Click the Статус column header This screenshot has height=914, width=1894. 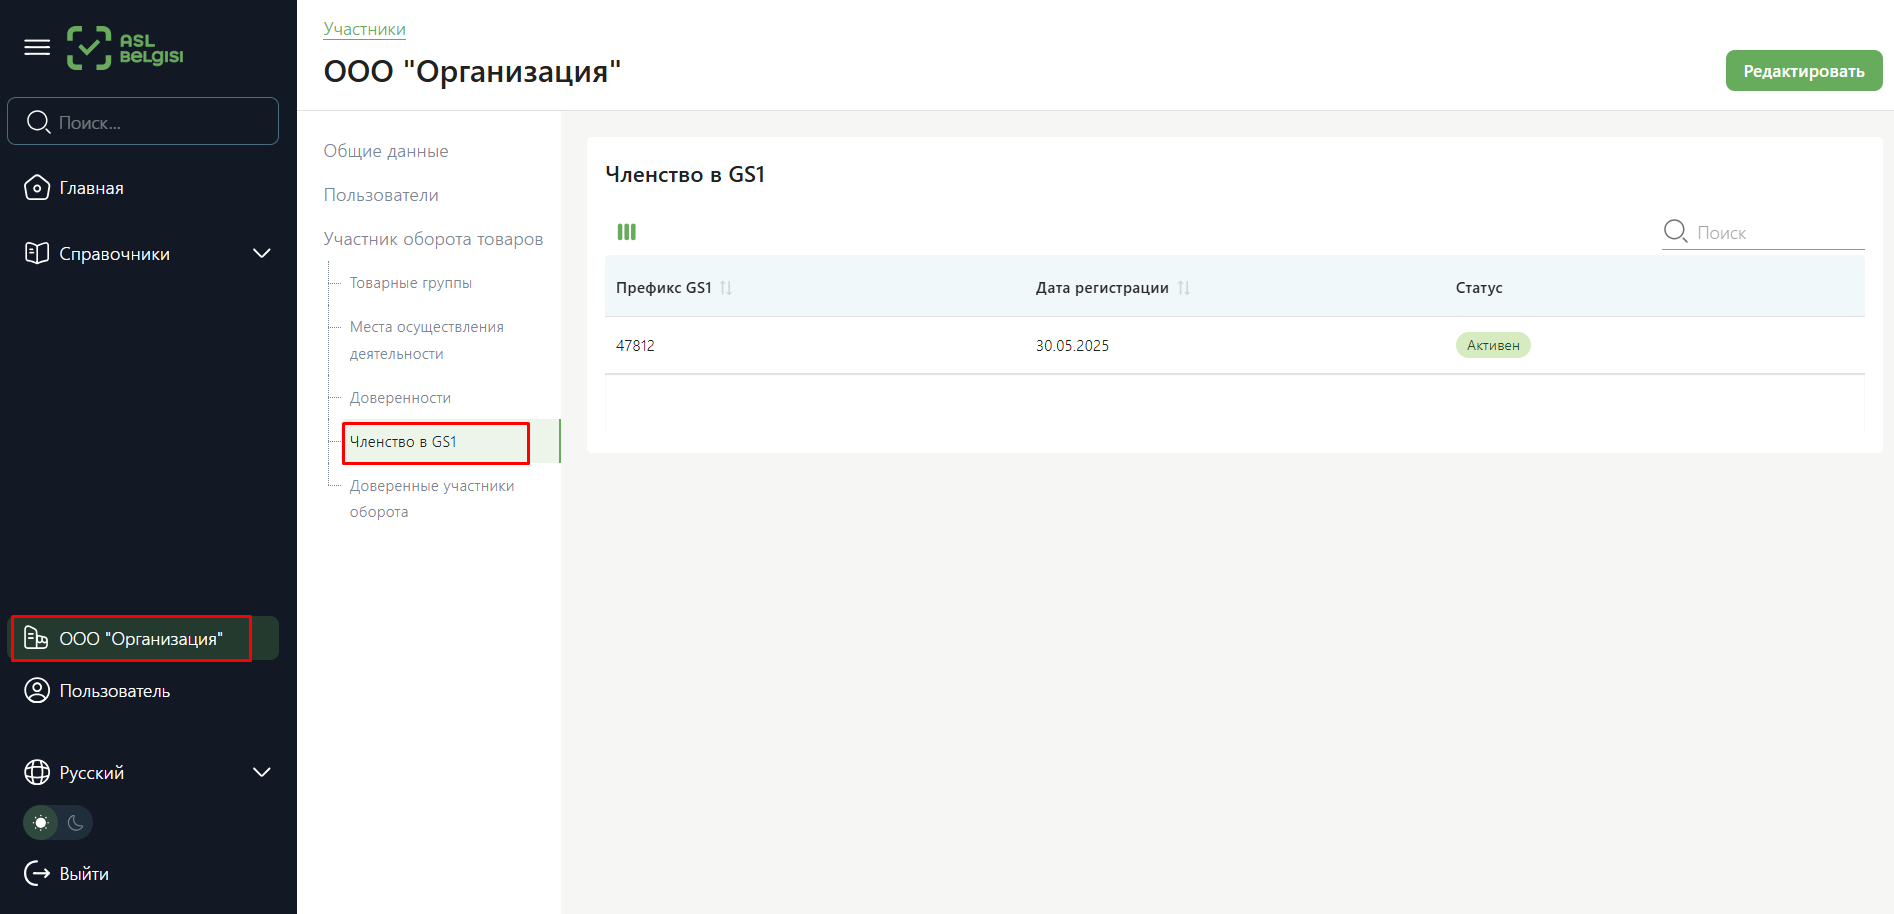coord(1479,288)
